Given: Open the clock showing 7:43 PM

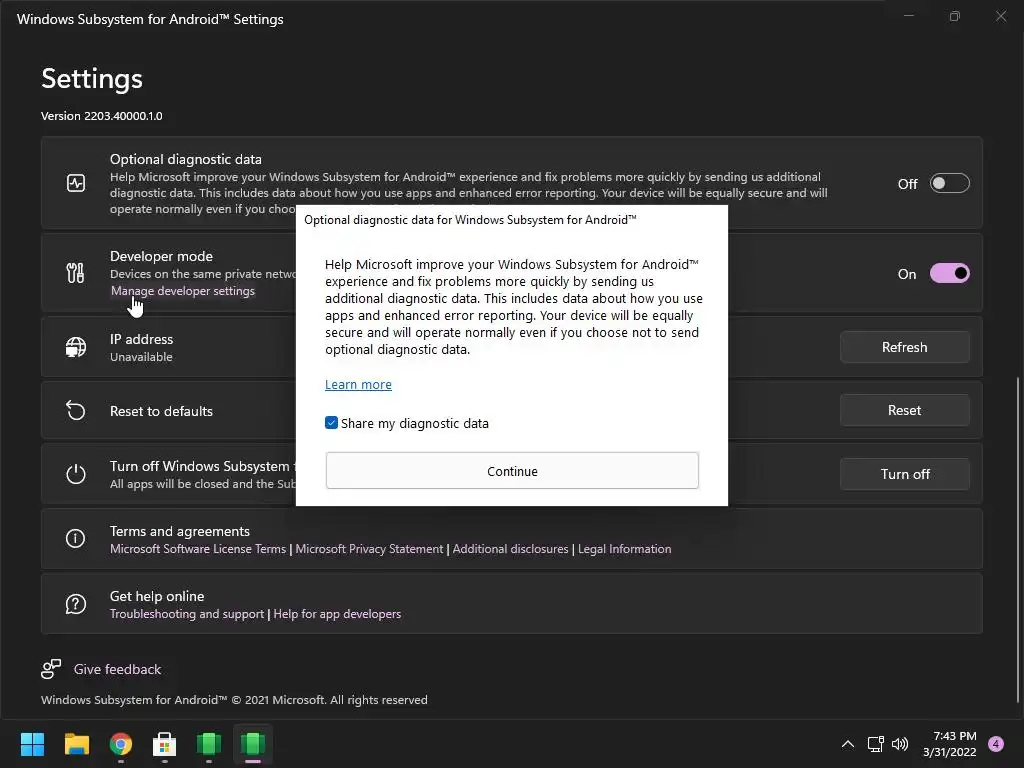Looking at the screenshot, I should pos(950,744).
